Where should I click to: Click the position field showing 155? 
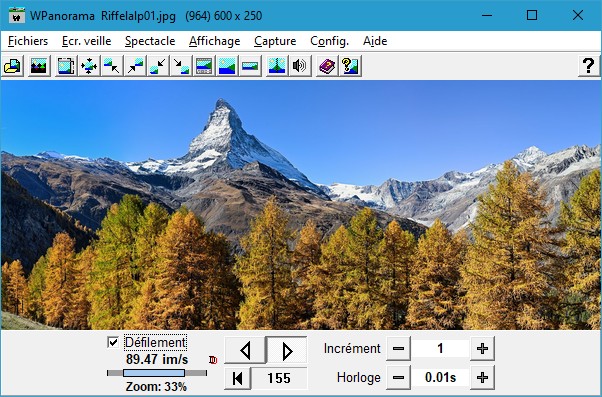279,378
